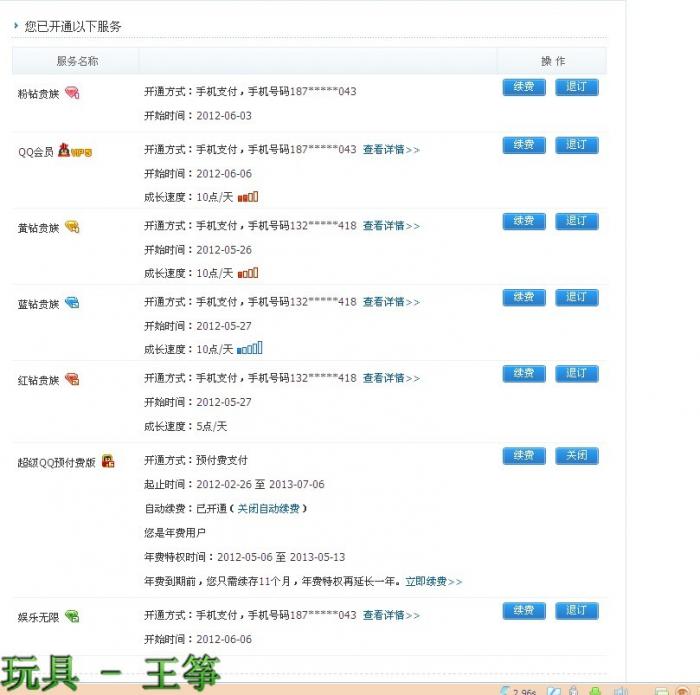
Task: Click 黄钻贵族 service name
Action: tap(38, 228)
